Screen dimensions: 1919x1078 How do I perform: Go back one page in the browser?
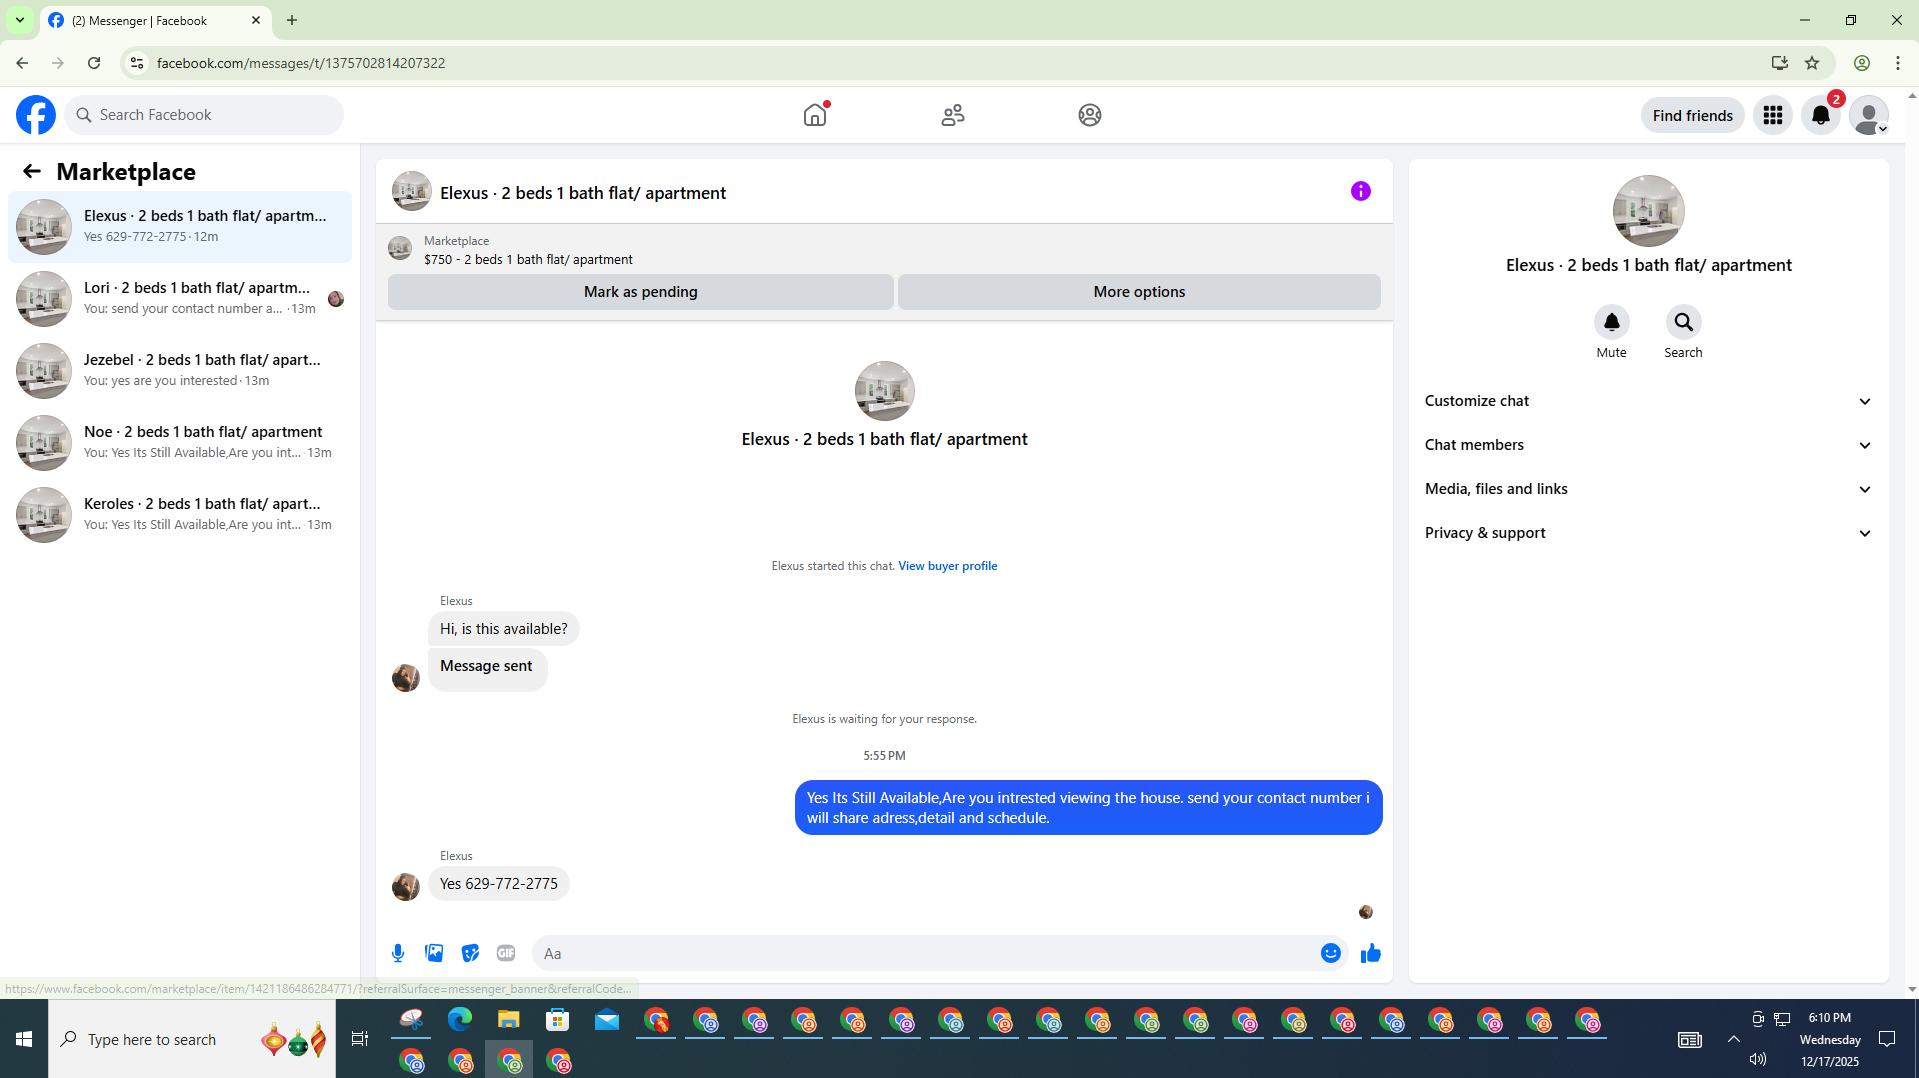(22, 63)
